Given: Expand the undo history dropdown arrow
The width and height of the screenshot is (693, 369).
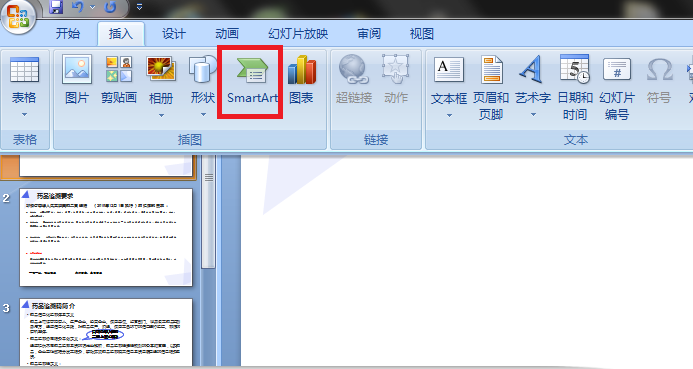Looking at the screenshot, I should 92,7.
